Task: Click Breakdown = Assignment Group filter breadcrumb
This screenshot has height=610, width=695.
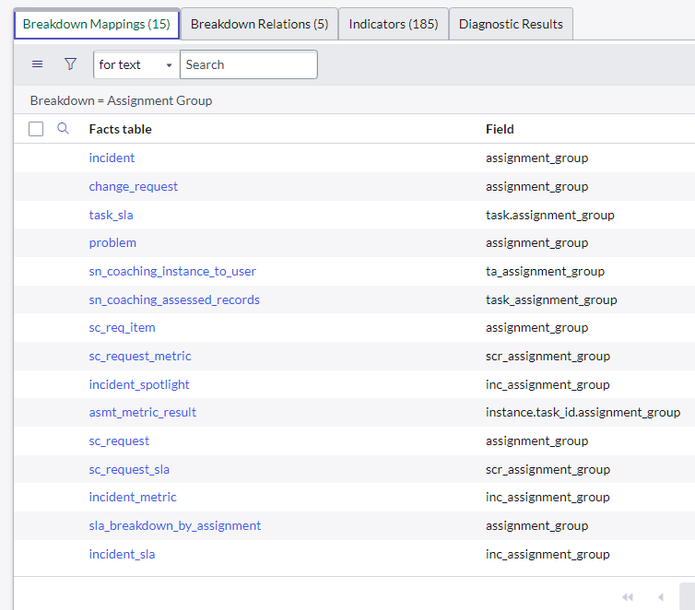Action: pyautogui.click(x=121, y=101)
